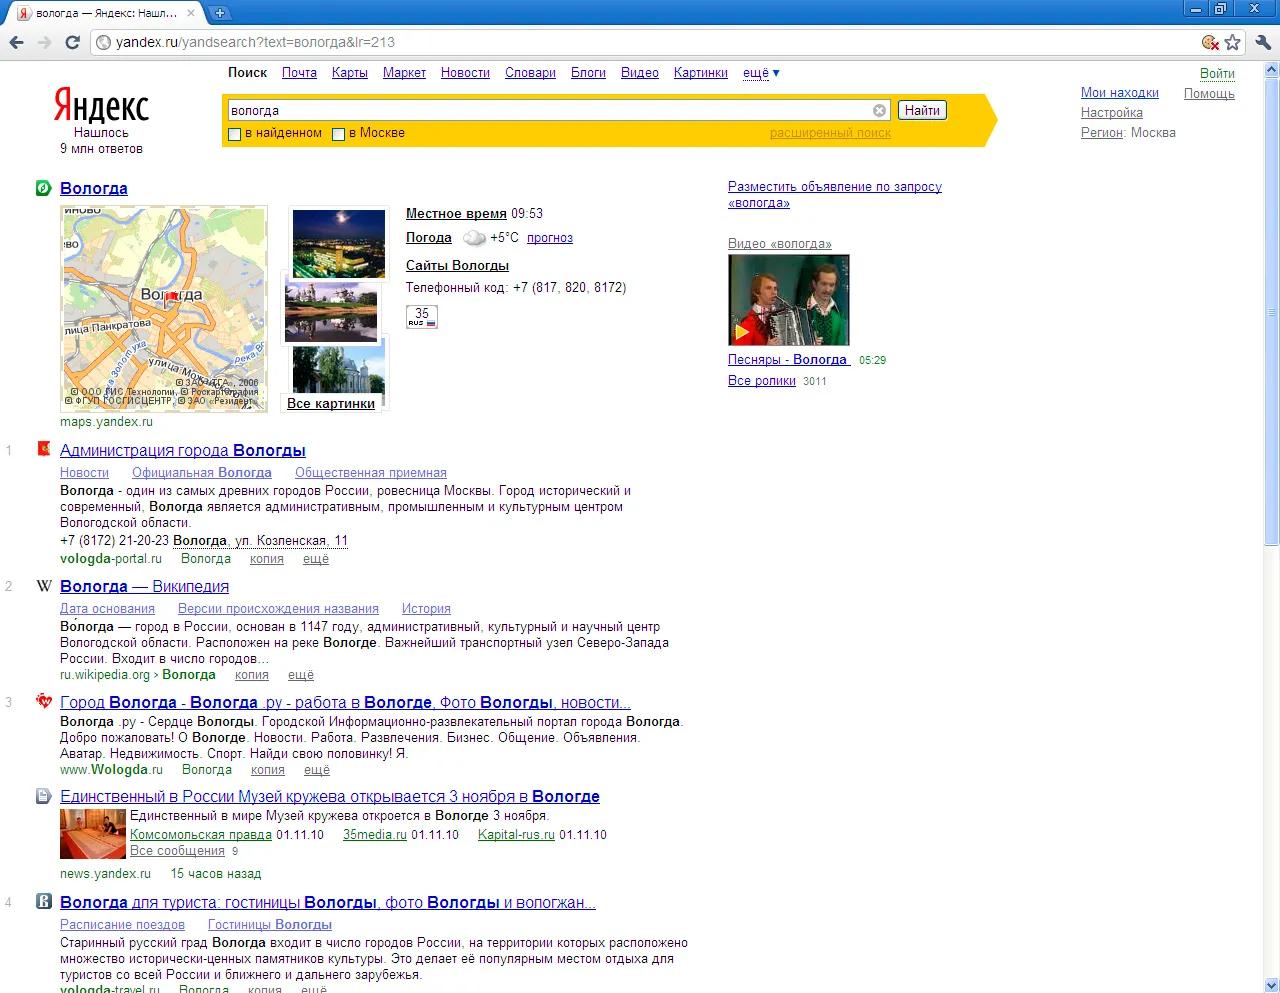Viewport: 1280px width, 993px height.
Task: Enable the 'в найденном' checkbox
Action: pos(235,134)
